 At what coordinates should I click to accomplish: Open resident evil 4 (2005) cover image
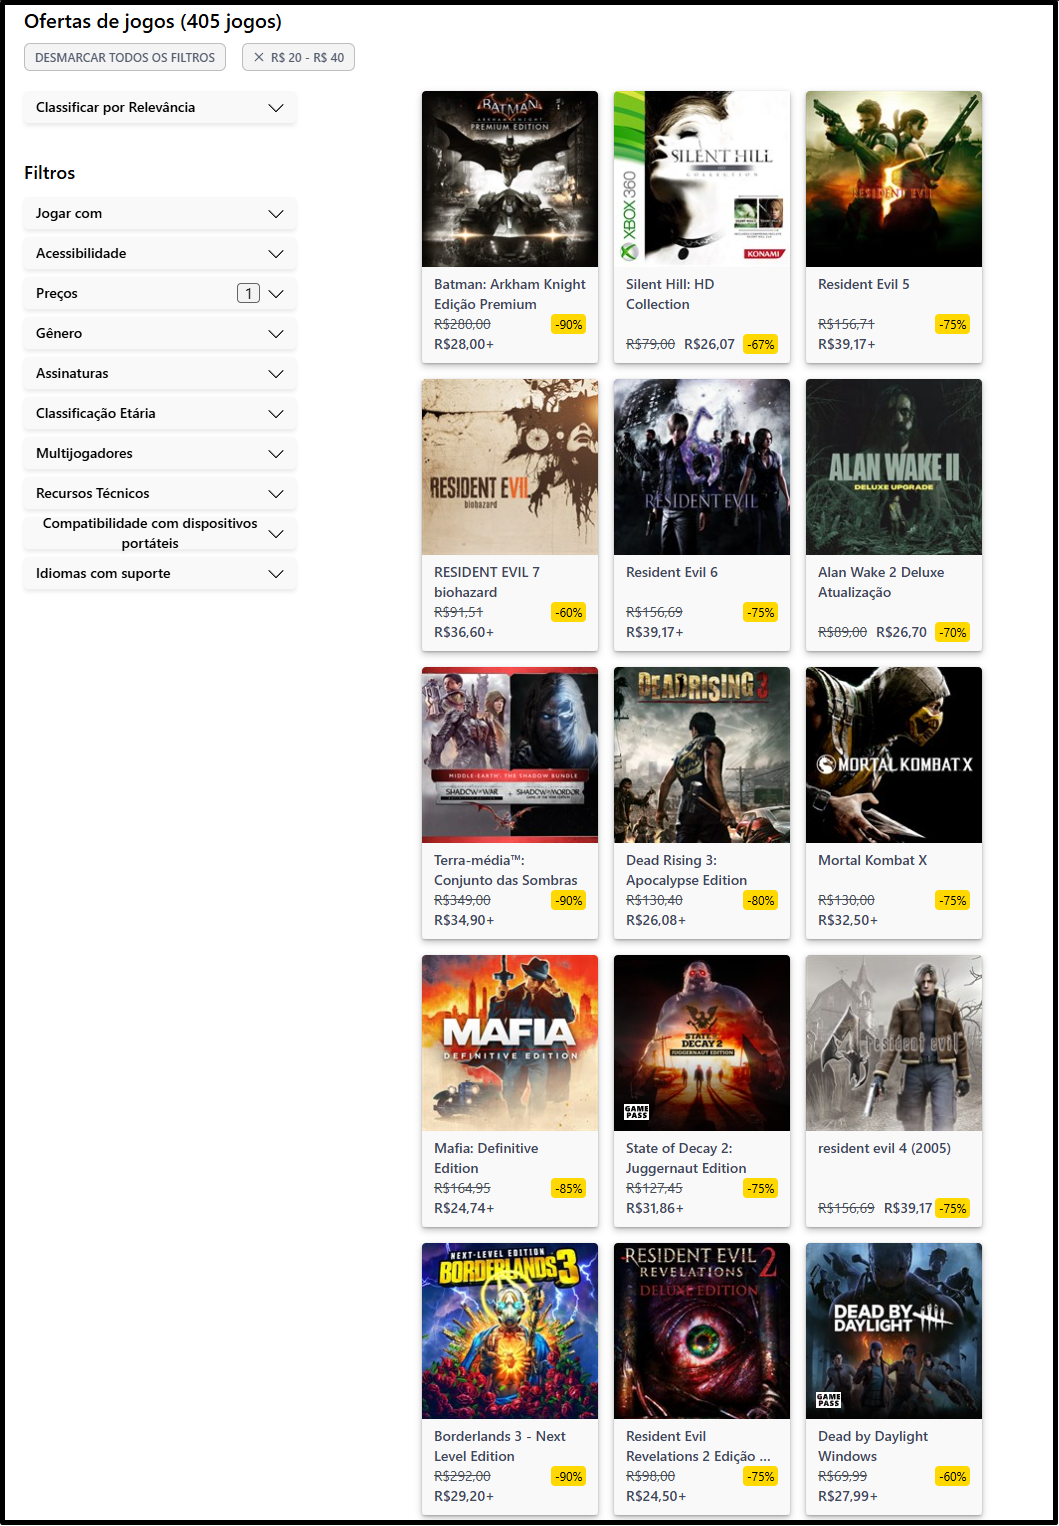pos(894,1043)
